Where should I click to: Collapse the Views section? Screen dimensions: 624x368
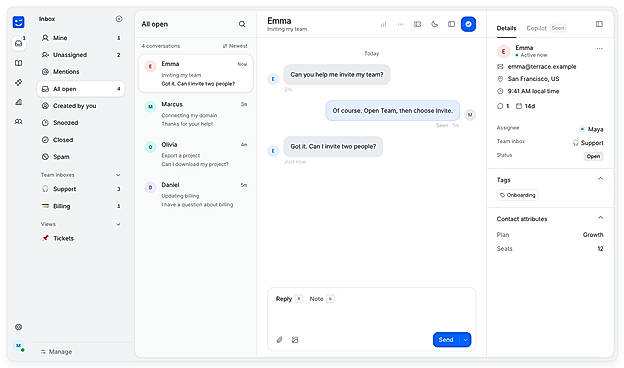118,224
